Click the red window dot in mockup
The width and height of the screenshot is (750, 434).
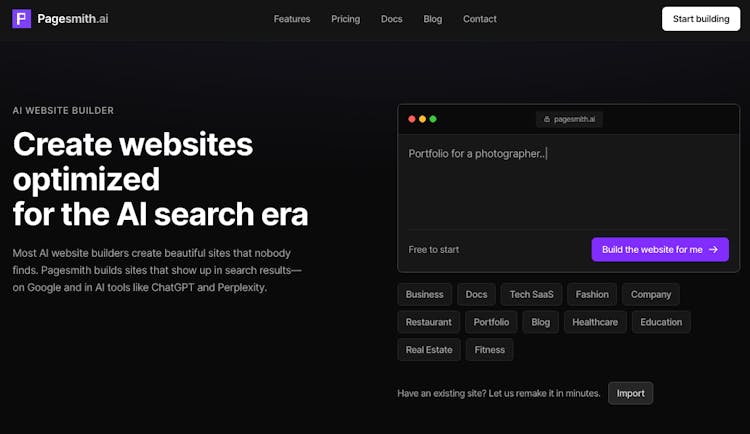point(412,119)
